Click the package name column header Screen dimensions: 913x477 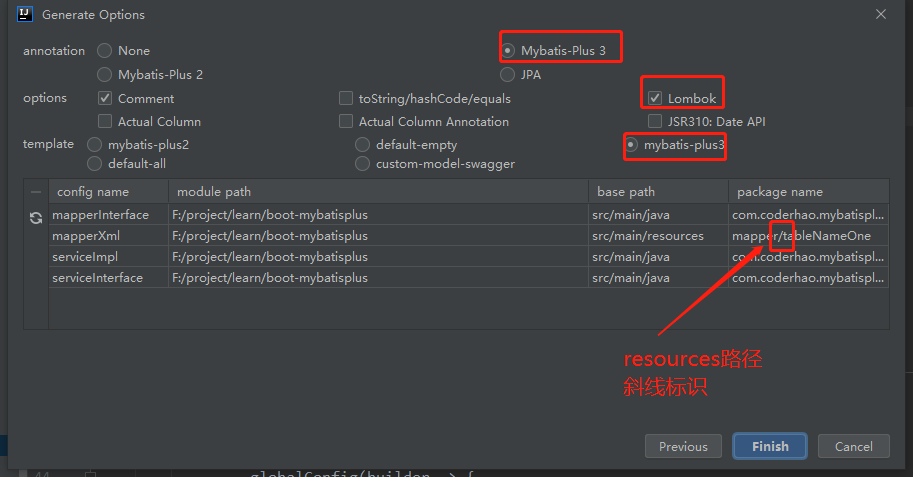[x=809, y=192]
